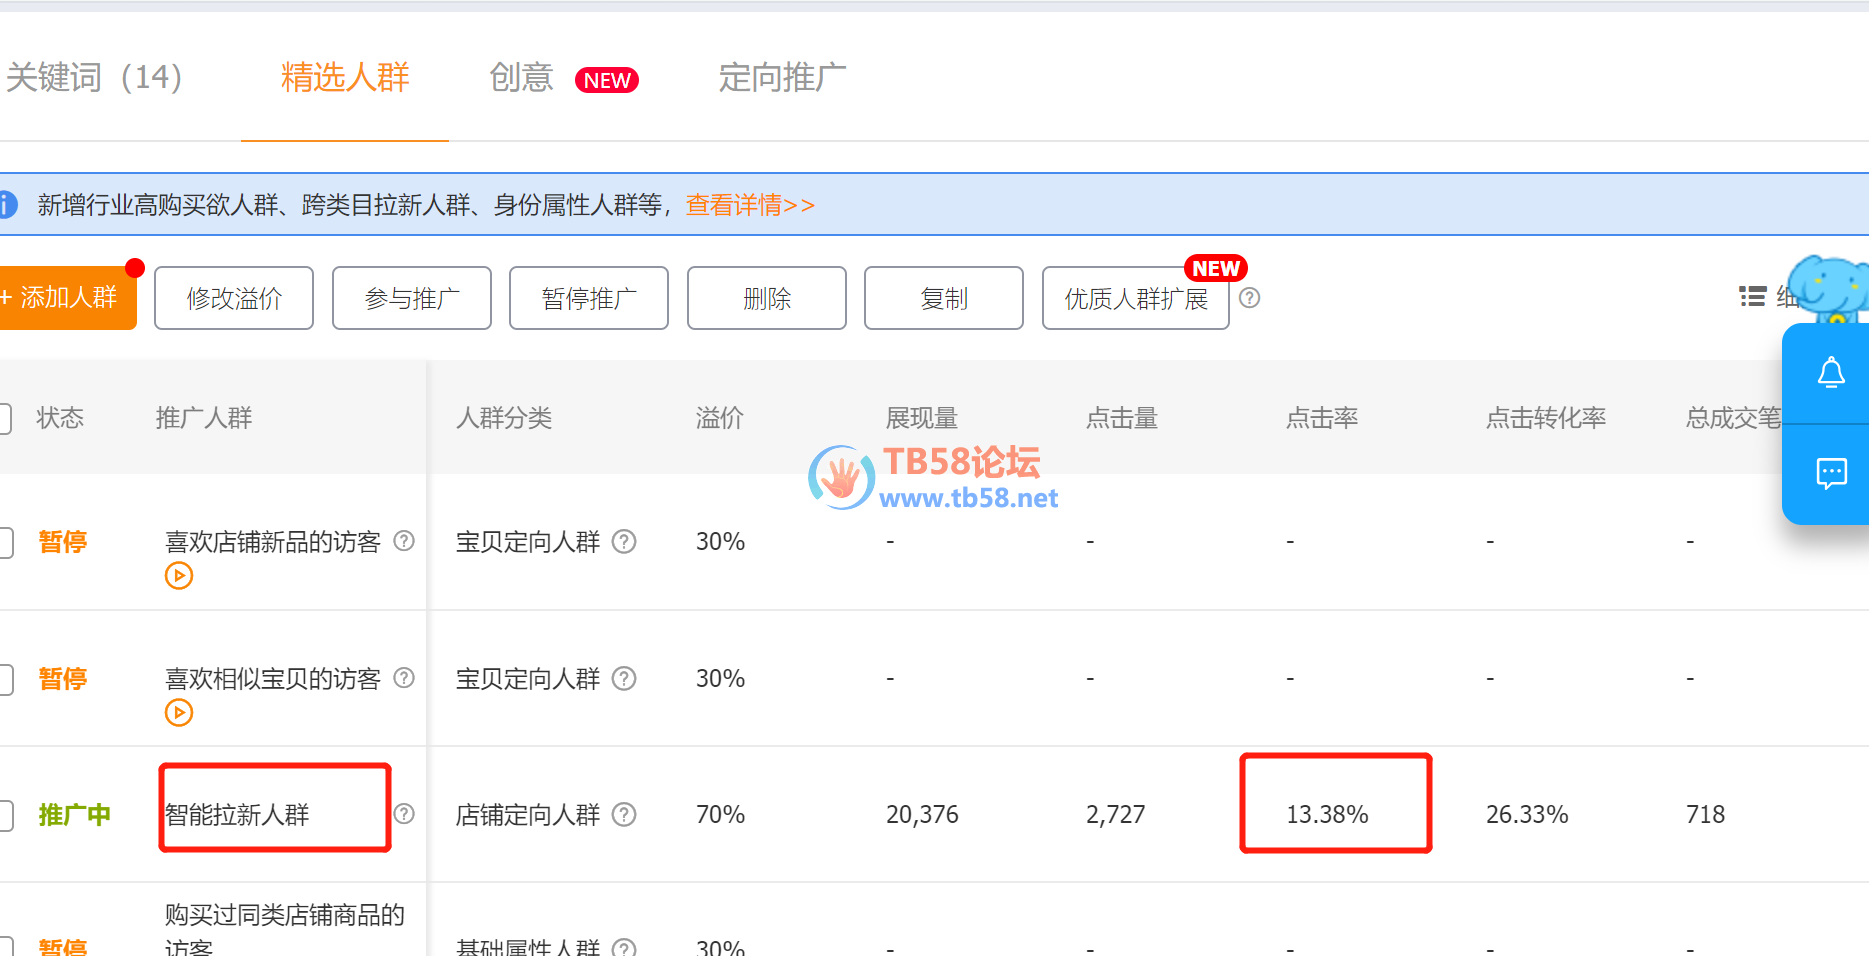Screen dimensions: 1869x956
Task: Click the 复制 button
Action: pyautogui.click(x=944, y=298)
